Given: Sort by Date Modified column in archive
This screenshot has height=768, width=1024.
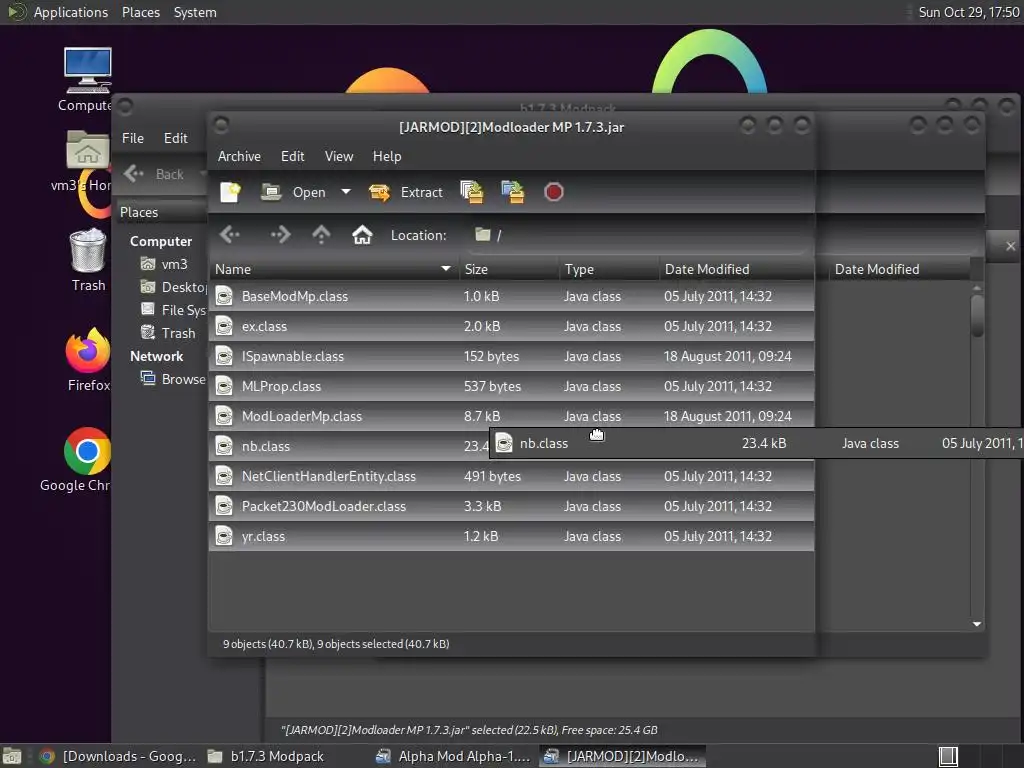Looking at the screenshot, I should click(737, 269).
